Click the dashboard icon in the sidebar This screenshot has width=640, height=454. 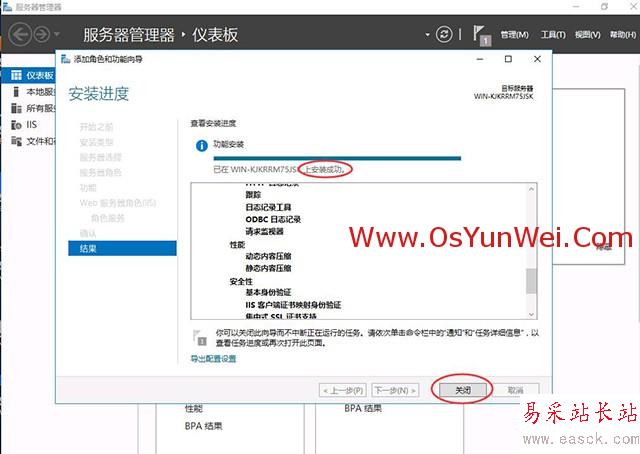point(16,75)
